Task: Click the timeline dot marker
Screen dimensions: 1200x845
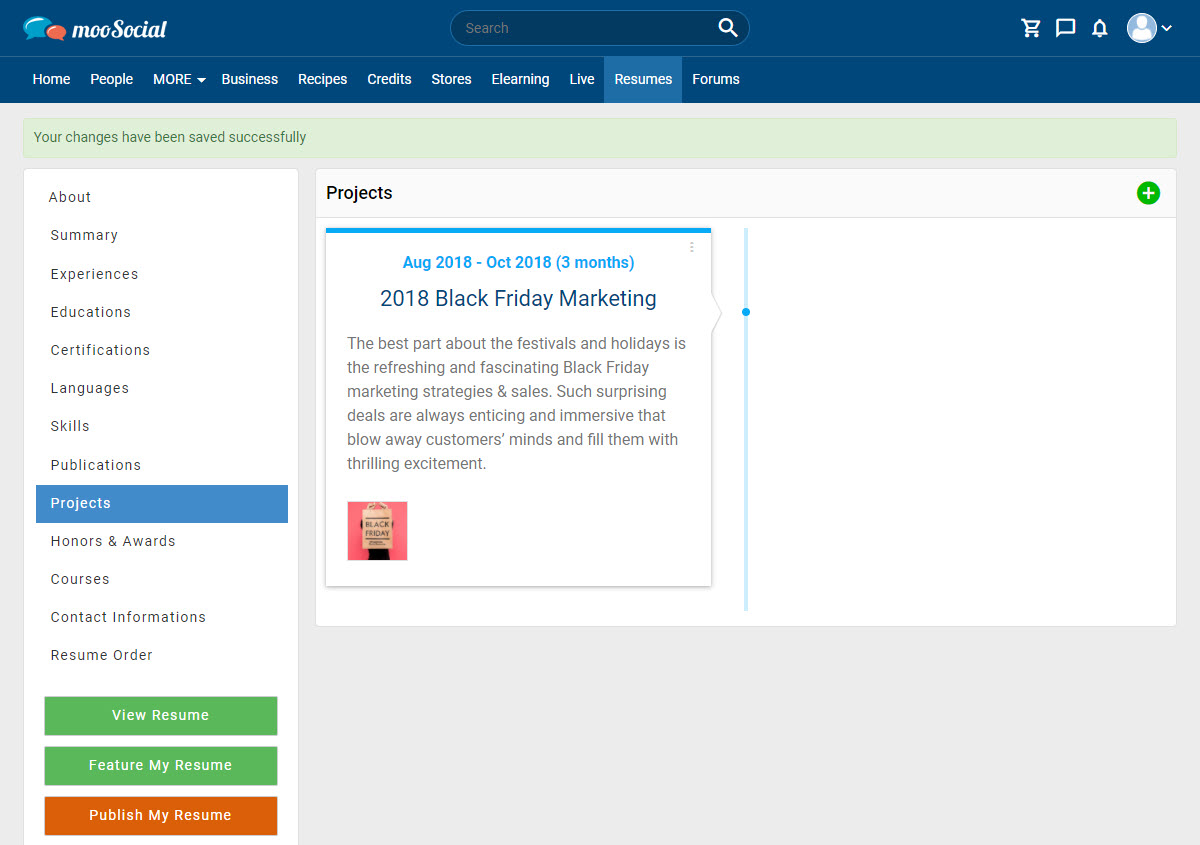Action: [746, 312]
